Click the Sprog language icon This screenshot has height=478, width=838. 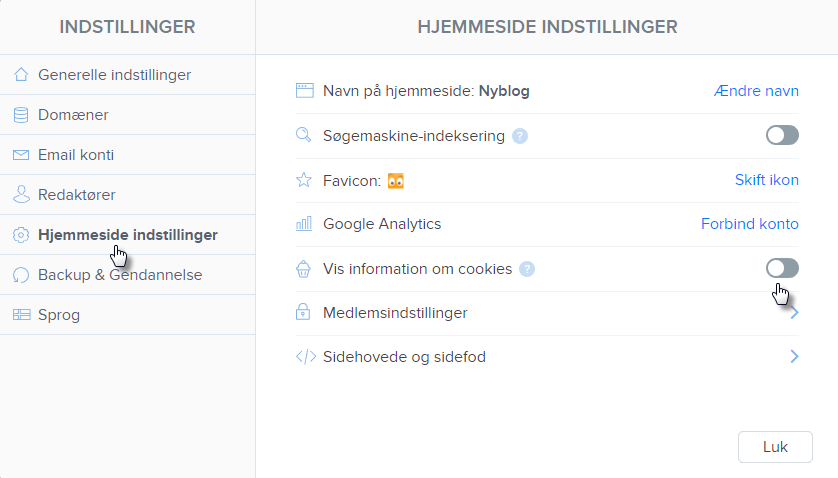pos(21,315)
